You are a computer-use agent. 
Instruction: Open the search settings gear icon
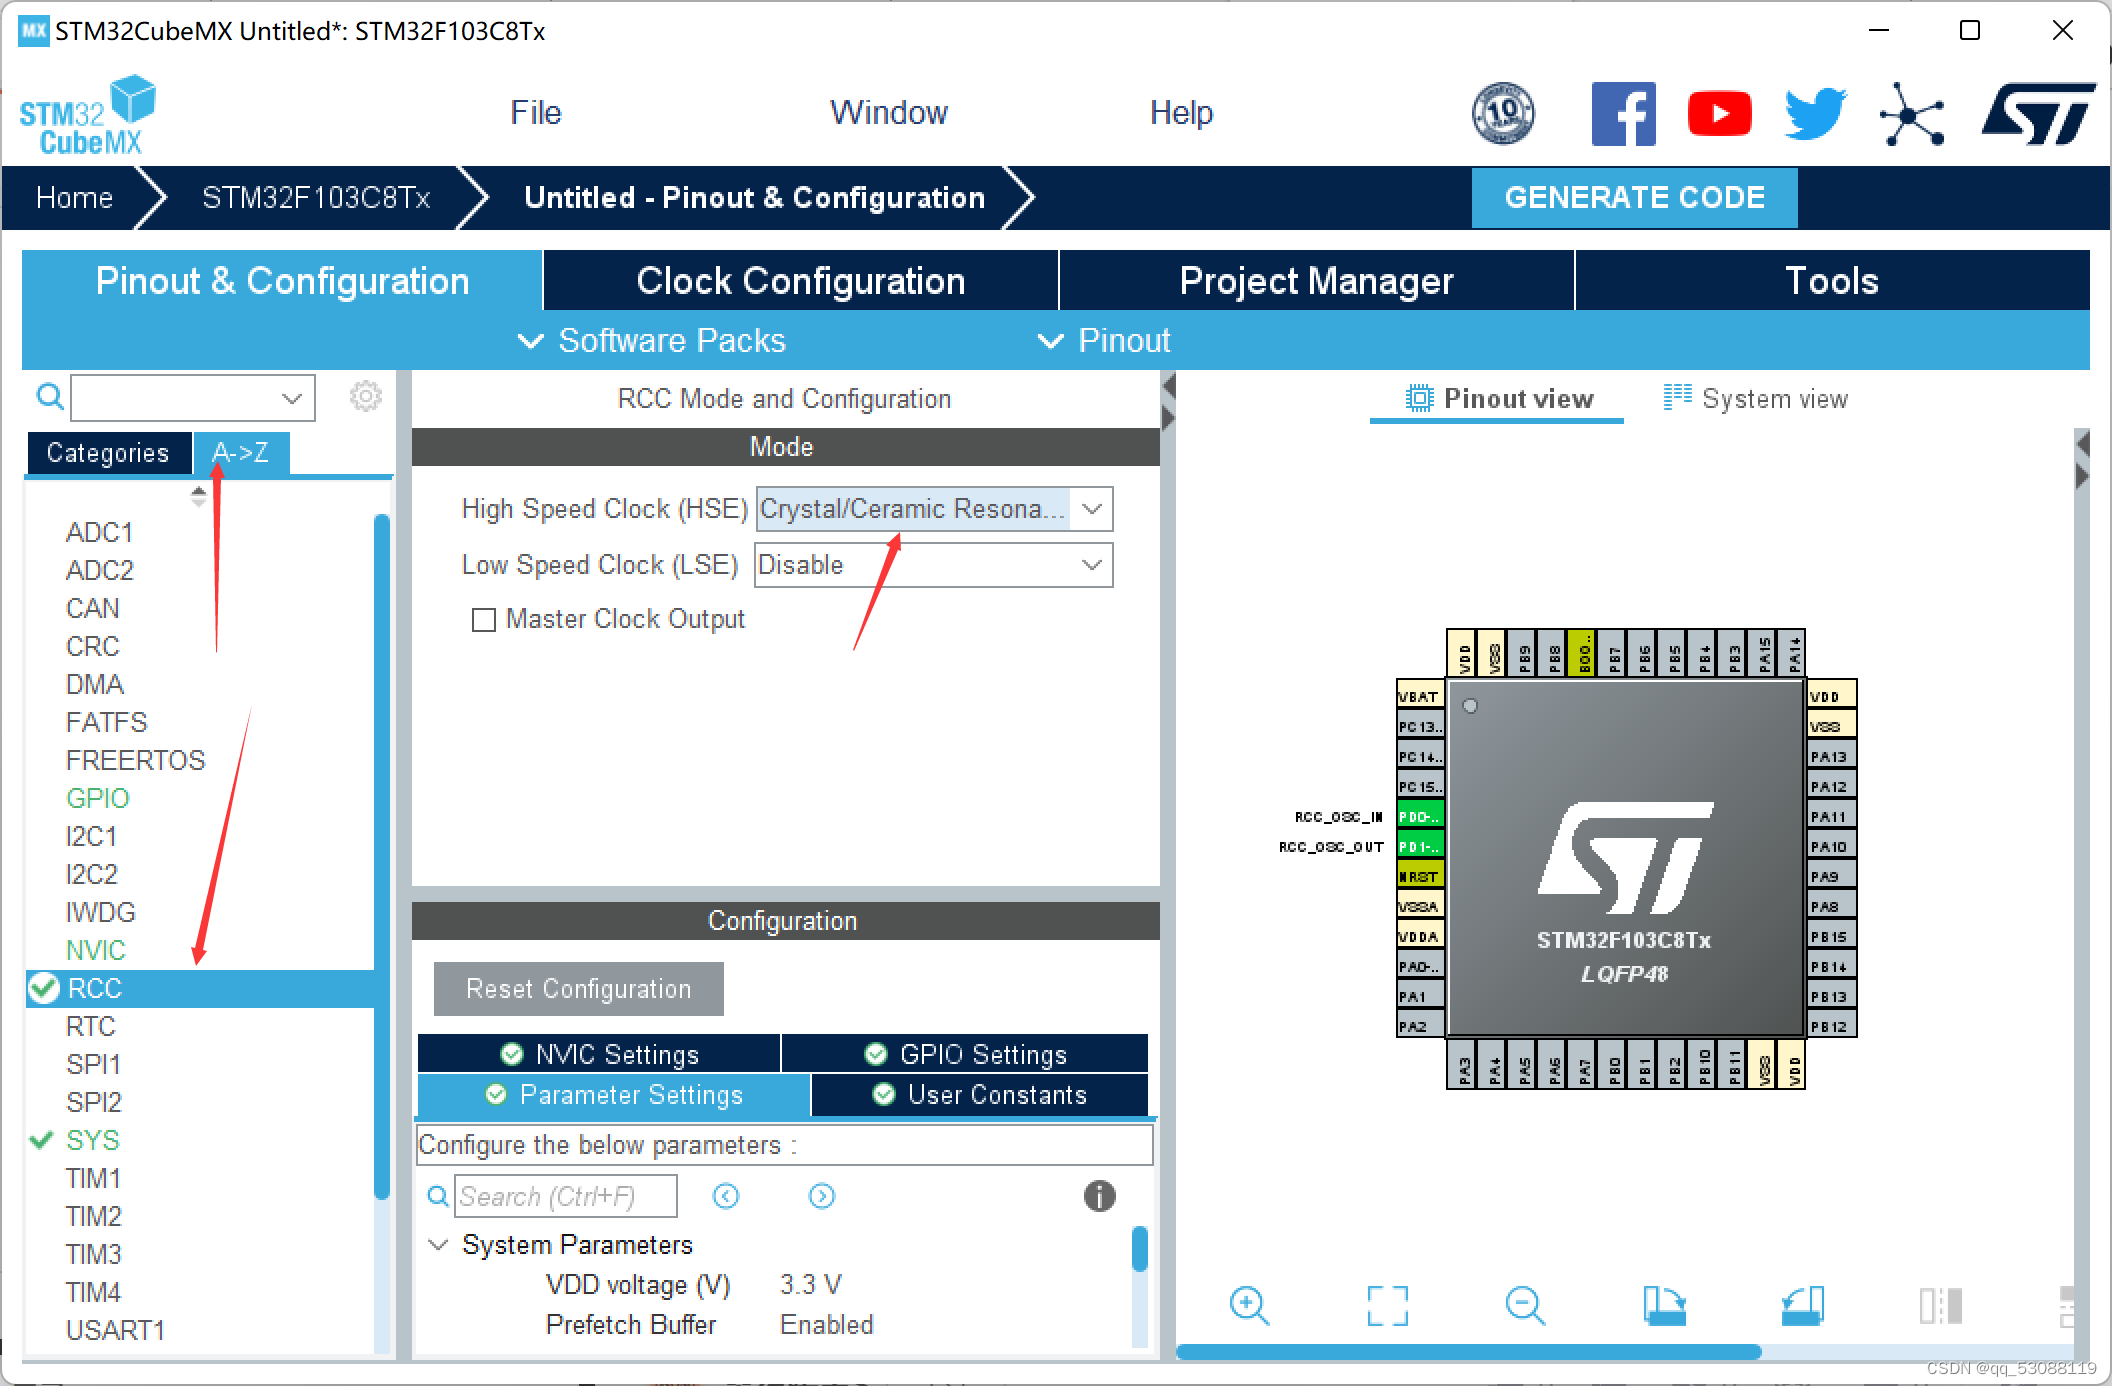coord(366,396)
